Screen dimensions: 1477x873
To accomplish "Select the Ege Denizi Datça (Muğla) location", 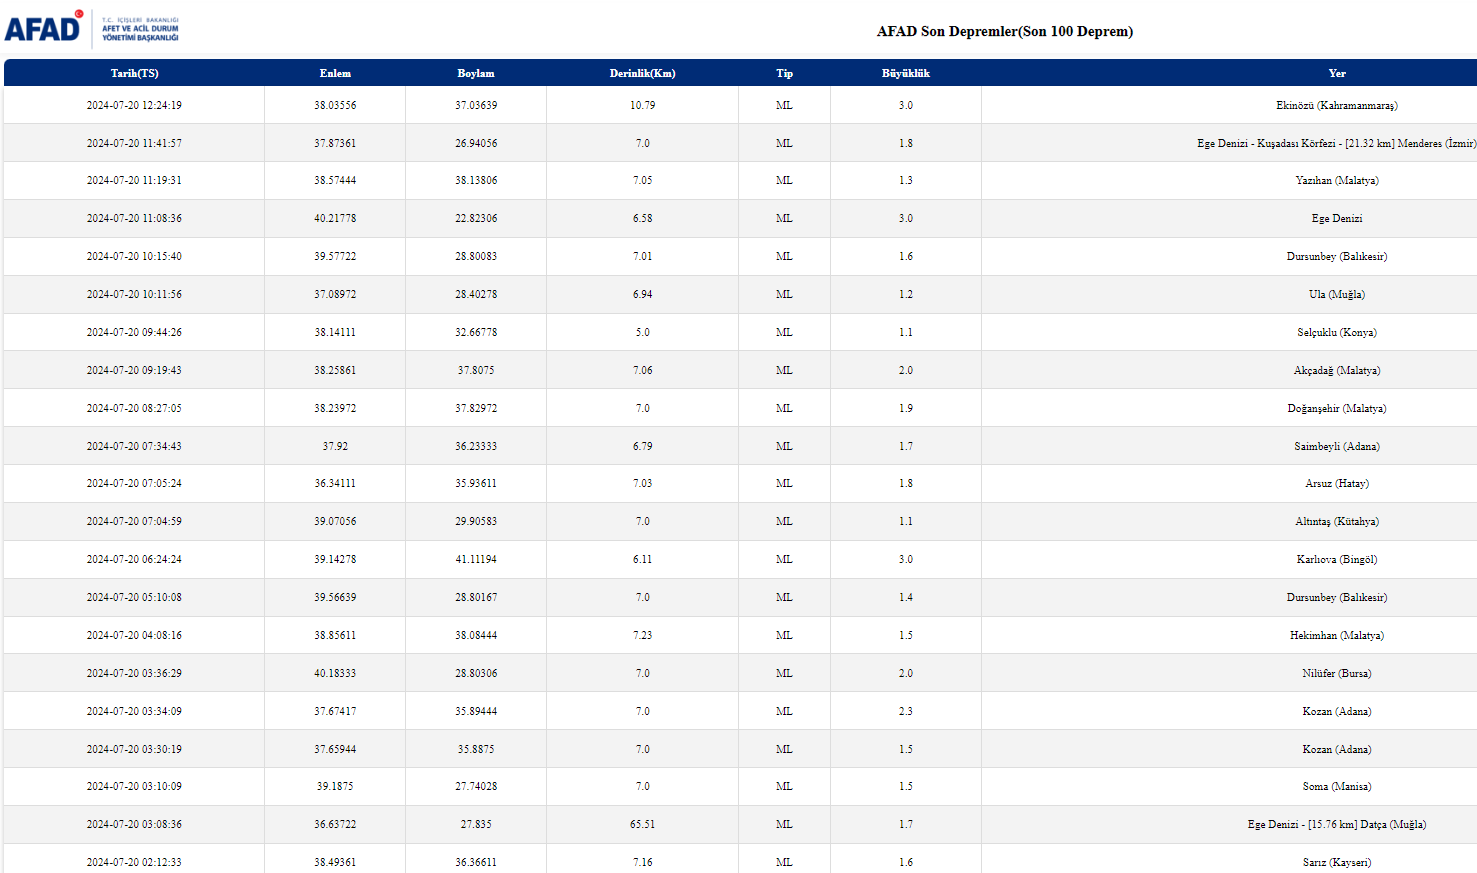I will coord(1337,824).
